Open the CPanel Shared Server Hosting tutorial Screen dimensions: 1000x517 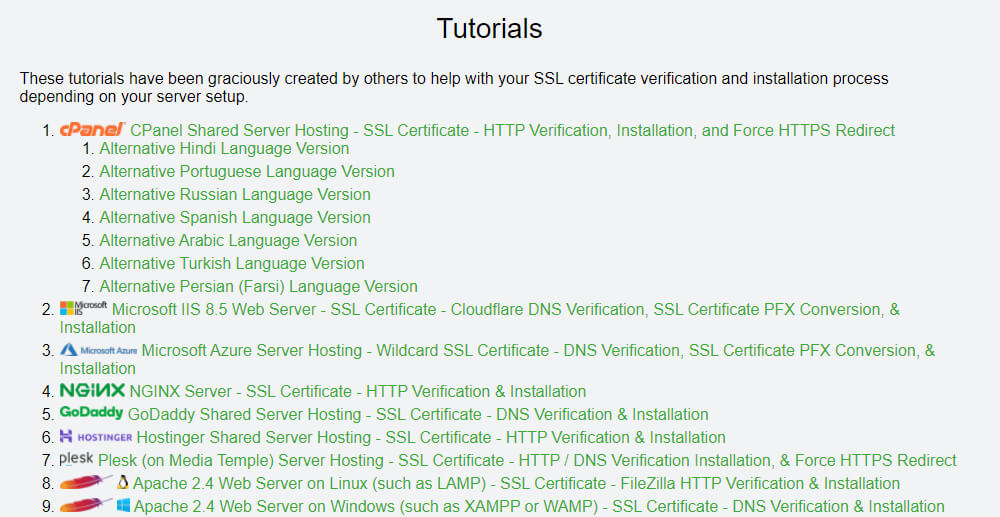(512, 131)
